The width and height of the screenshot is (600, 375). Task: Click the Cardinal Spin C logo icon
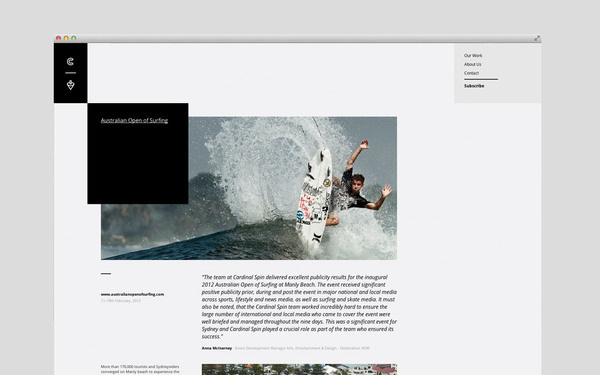coord(70,62)
